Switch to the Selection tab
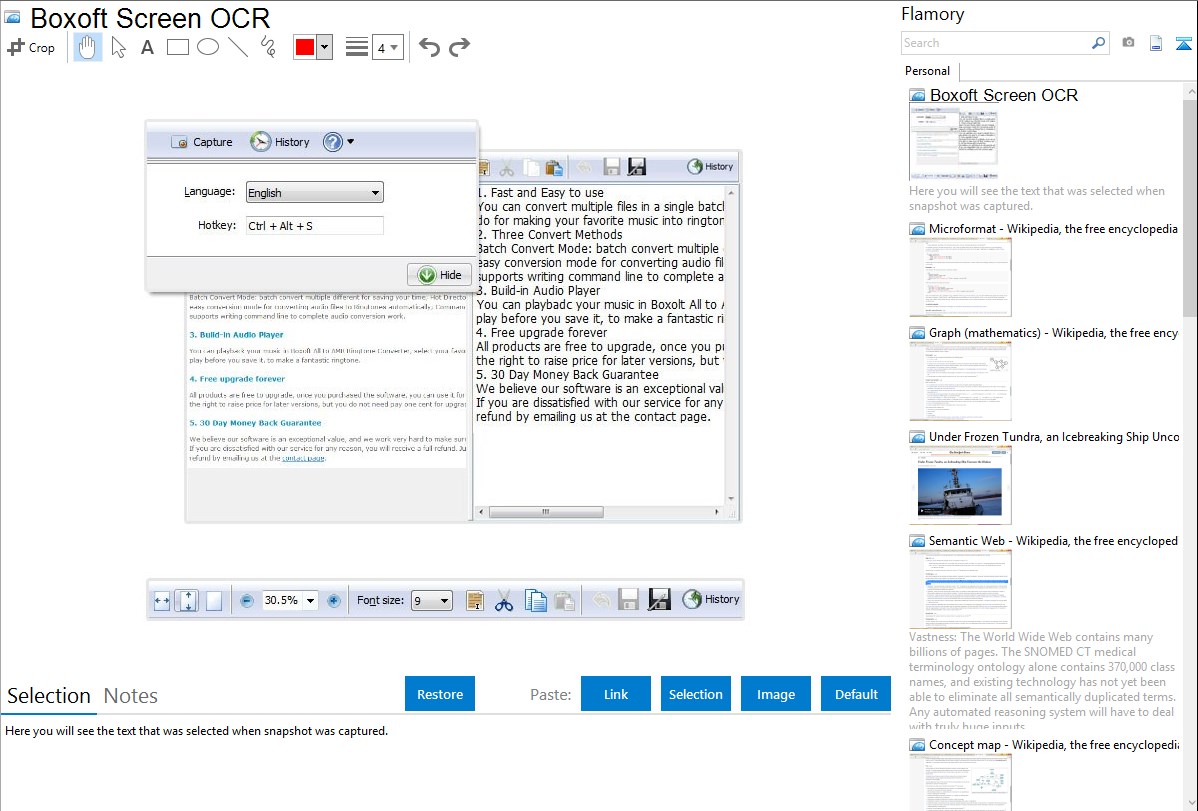The height and width of the screenshot is (811, 1198). (49, 696)
